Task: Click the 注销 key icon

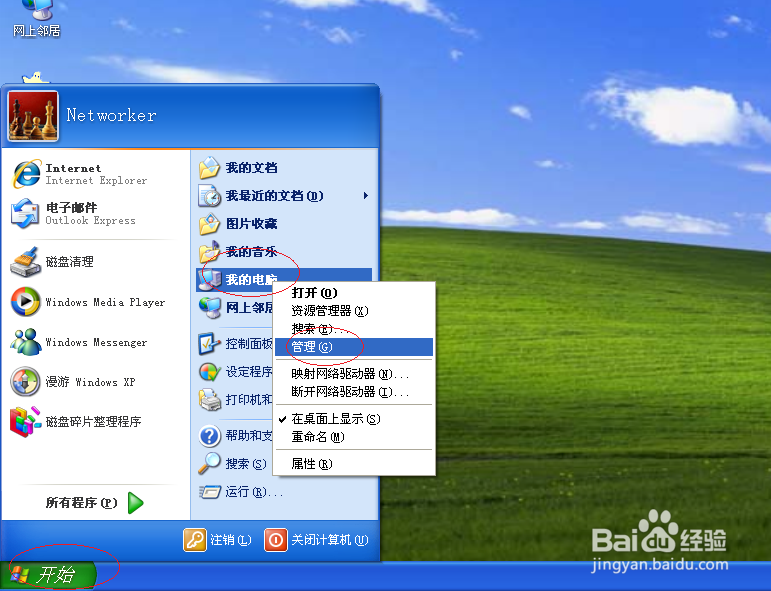Action: pos(195,540)
